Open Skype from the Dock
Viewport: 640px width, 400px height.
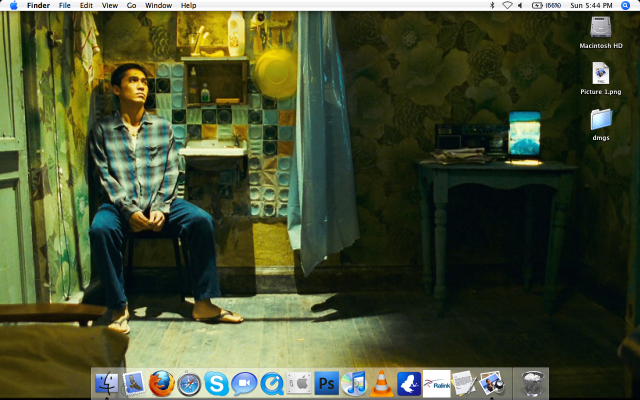(x=216, y=384)
